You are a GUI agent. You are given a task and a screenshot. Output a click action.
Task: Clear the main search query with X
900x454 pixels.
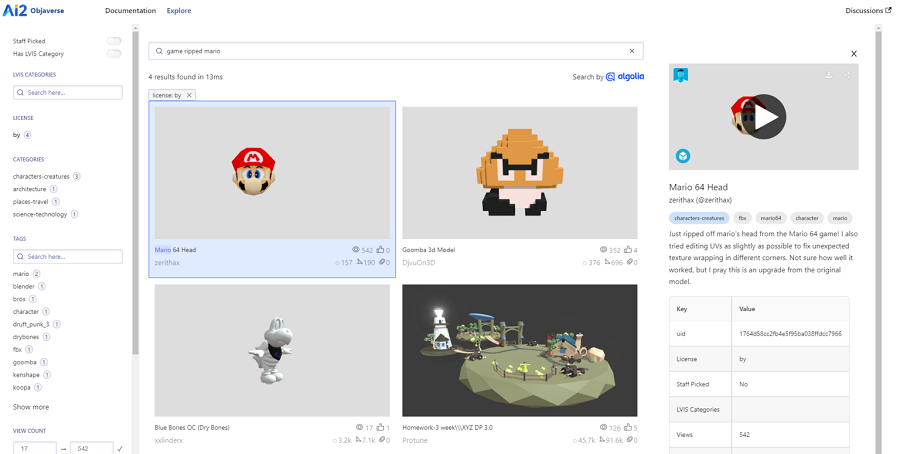coord(632,51)
